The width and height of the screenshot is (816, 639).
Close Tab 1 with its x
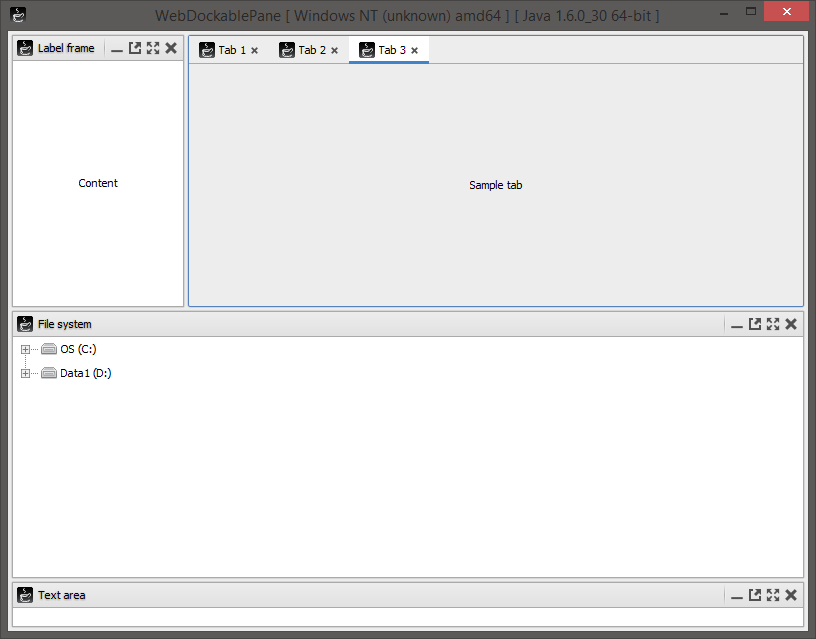click(254, 50)
